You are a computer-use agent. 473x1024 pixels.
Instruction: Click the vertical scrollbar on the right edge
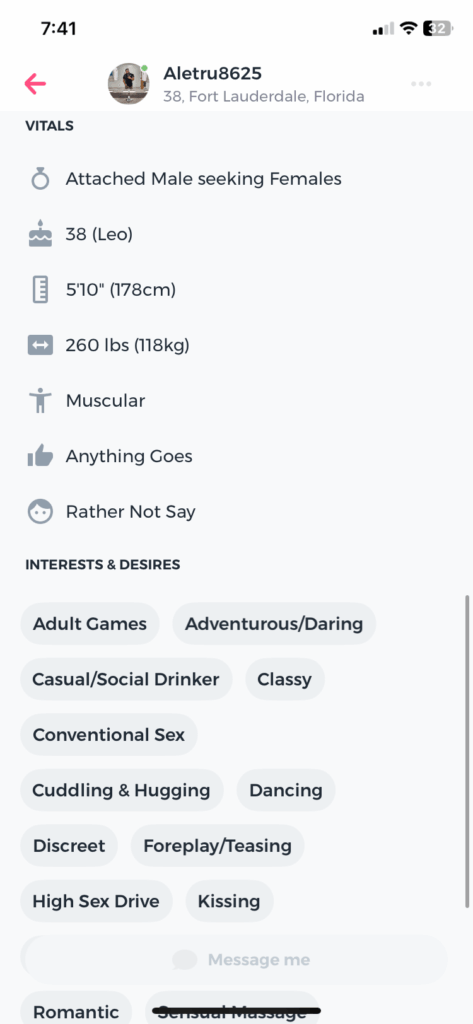467,751
